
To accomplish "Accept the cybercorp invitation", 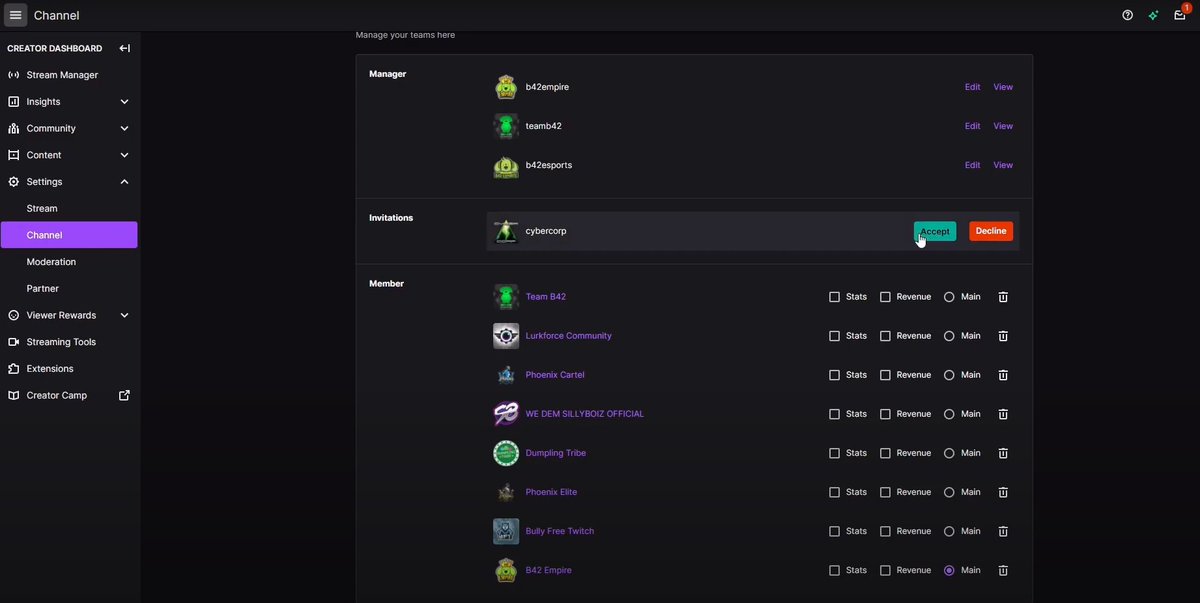I will click(935, 231).
